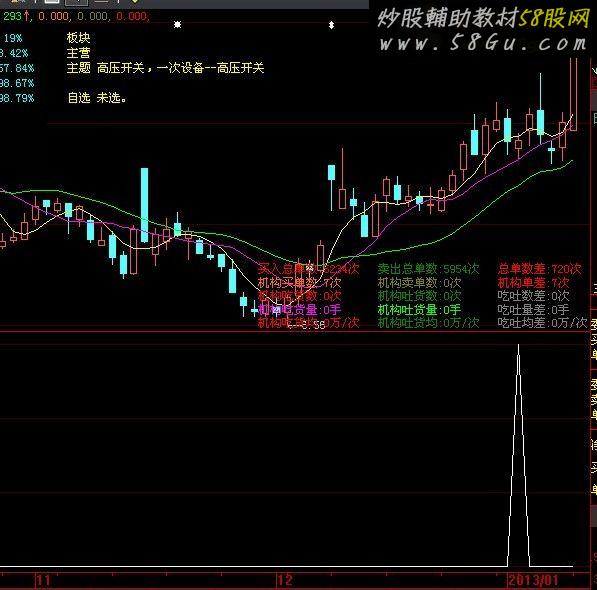Image resolution: width=597 pixels, height=590 pixels.
Task: Select the 板块 label in the info overlay
Action: 78,38
